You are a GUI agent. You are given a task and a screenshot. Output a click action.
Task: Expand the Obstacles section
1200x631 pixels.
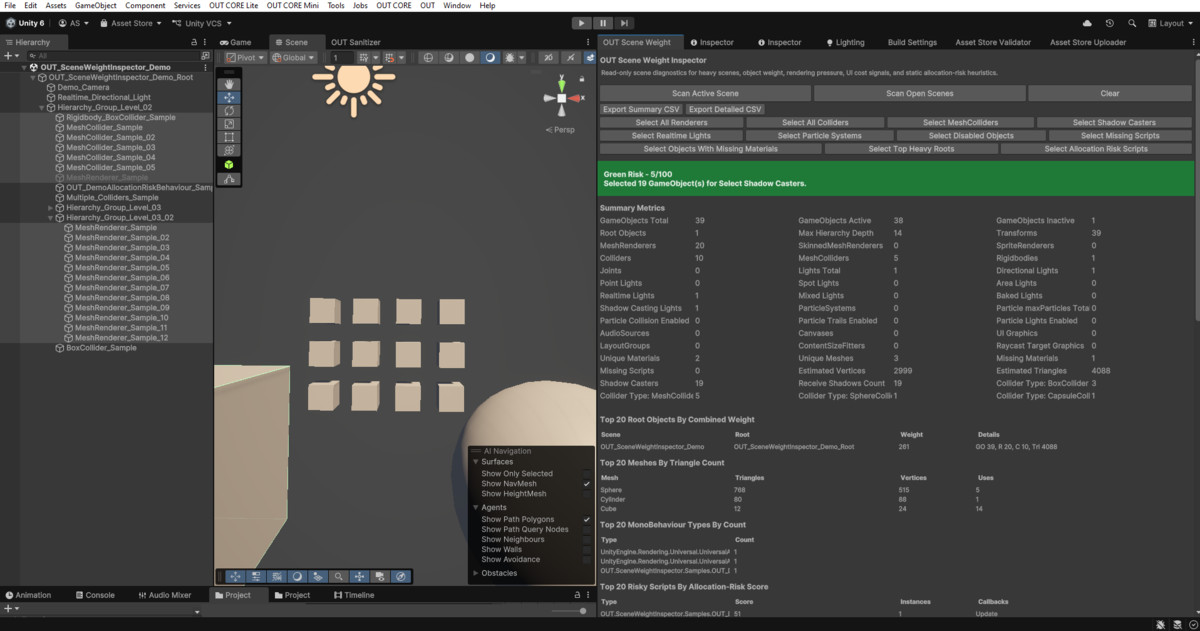point(476,573)
